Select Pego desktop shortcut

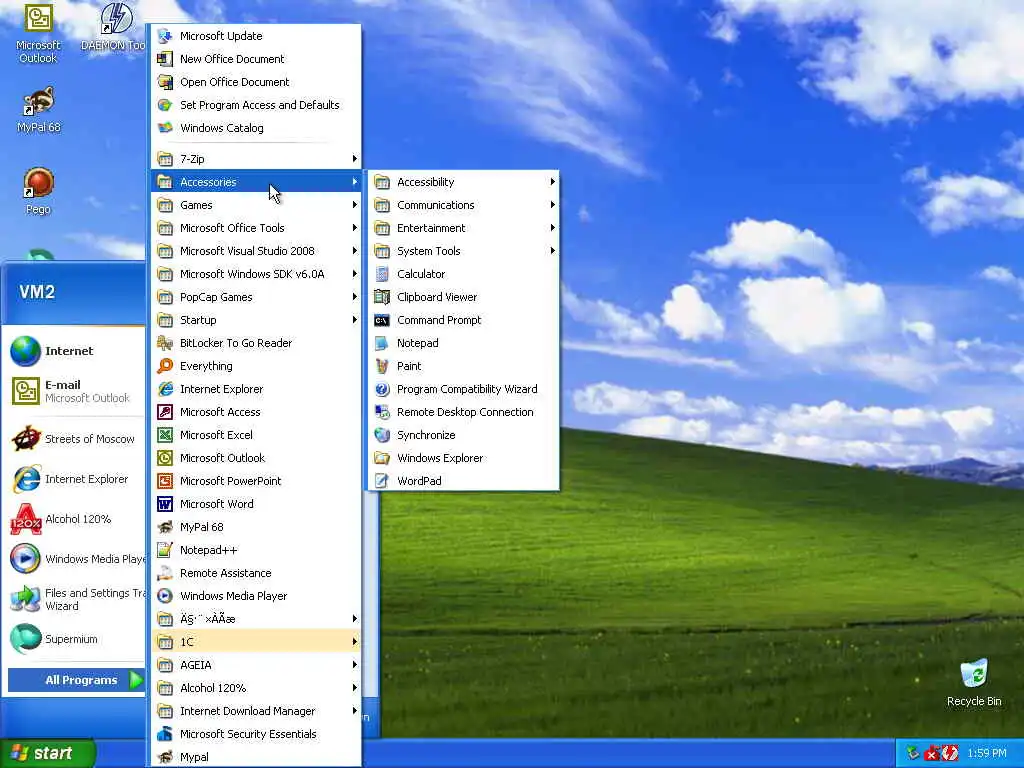tap(38, 191)
